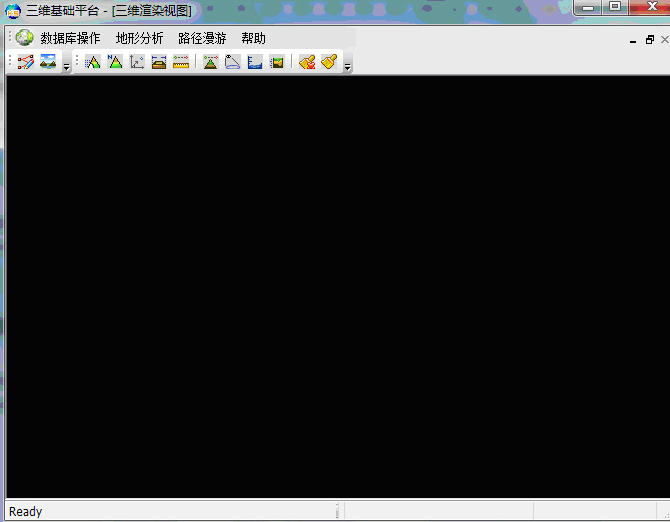The width and height of the screenshot is (670, 522).
Task: Expand the first toolbar's overflow options arrow
Action: tap(66, 67)
